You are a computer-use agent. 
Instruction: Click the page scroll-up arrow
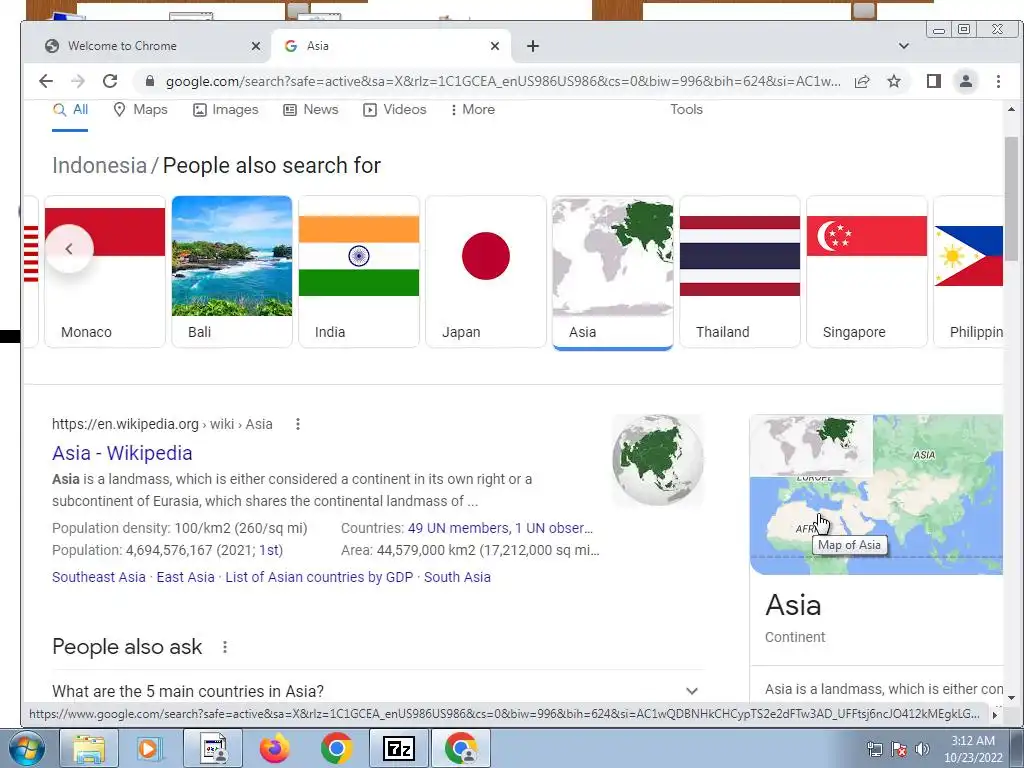[1011, 110]
